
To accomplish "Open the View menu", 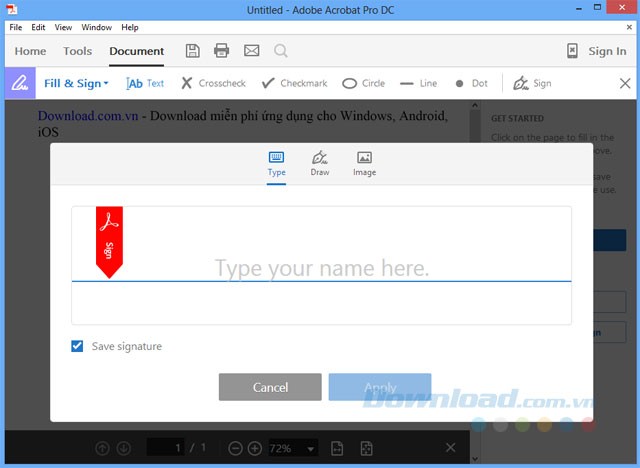I will [63, 27].
